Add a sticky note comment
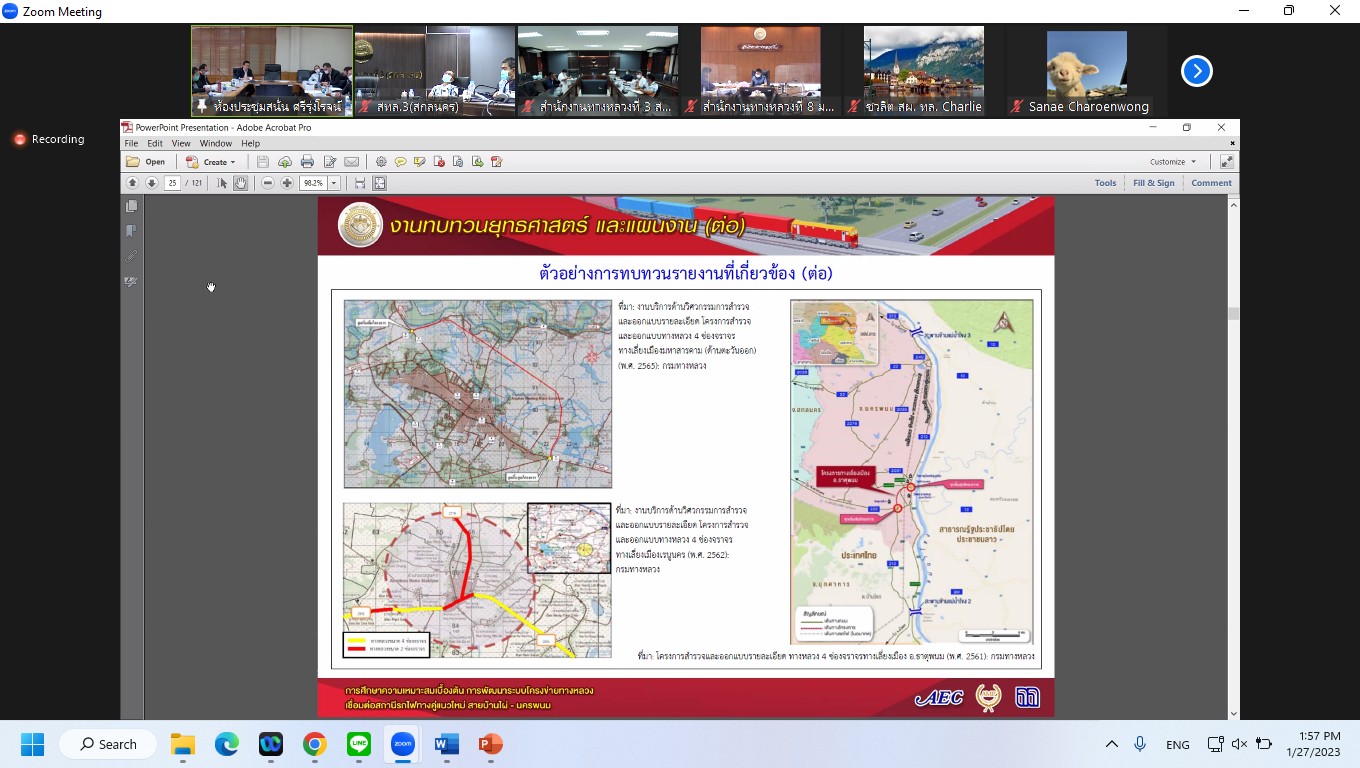This screenshot has width=1360, height=768. 400,162
